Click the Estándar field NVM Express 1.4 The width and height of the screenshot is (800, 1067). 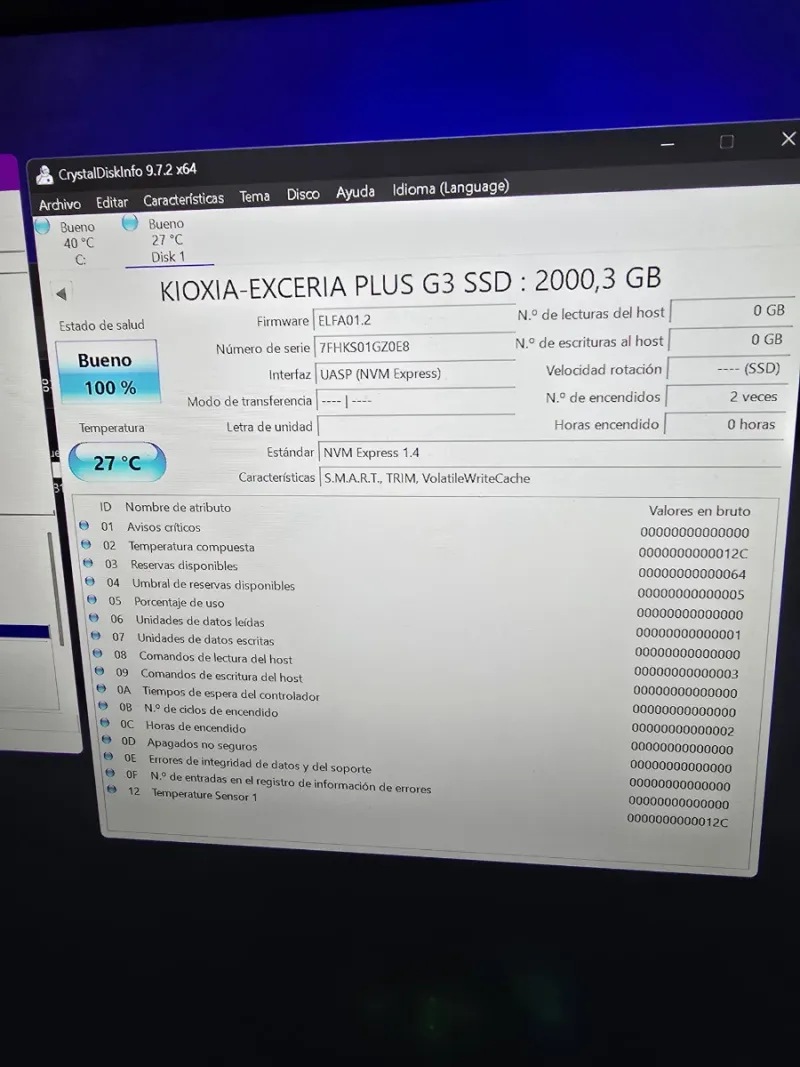(551, 452)
